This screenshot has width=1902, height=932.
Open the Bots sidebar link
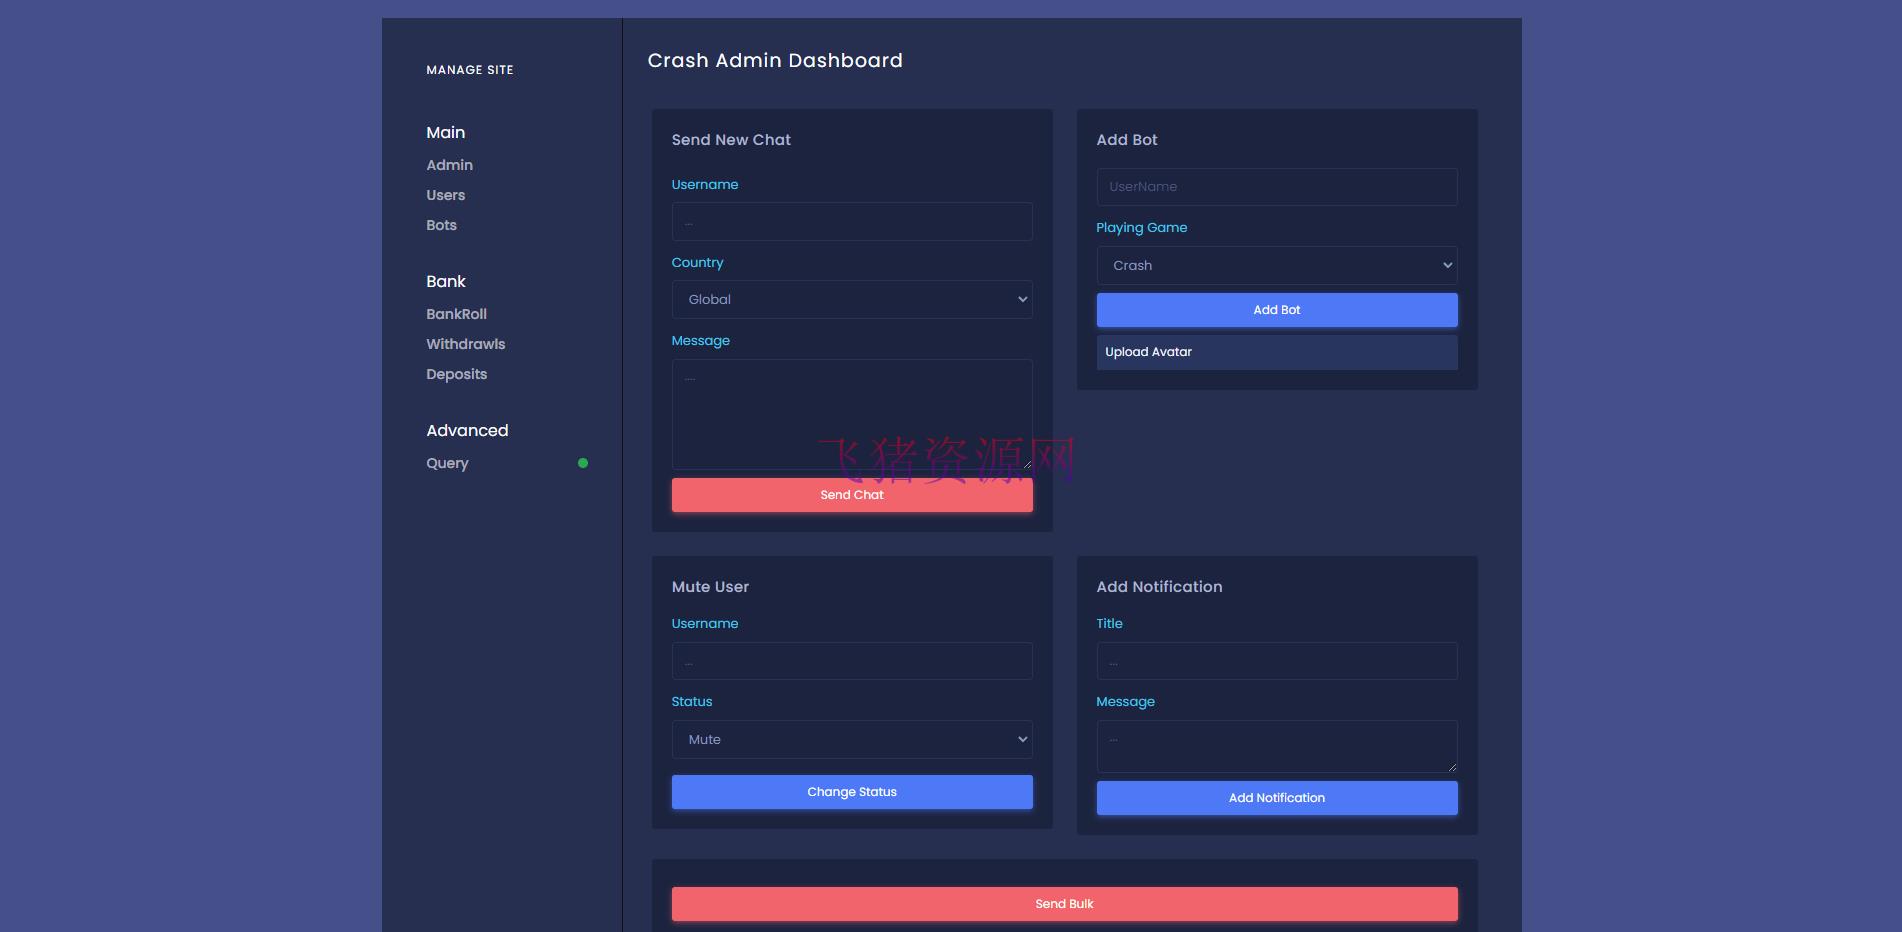coord(441,225)
